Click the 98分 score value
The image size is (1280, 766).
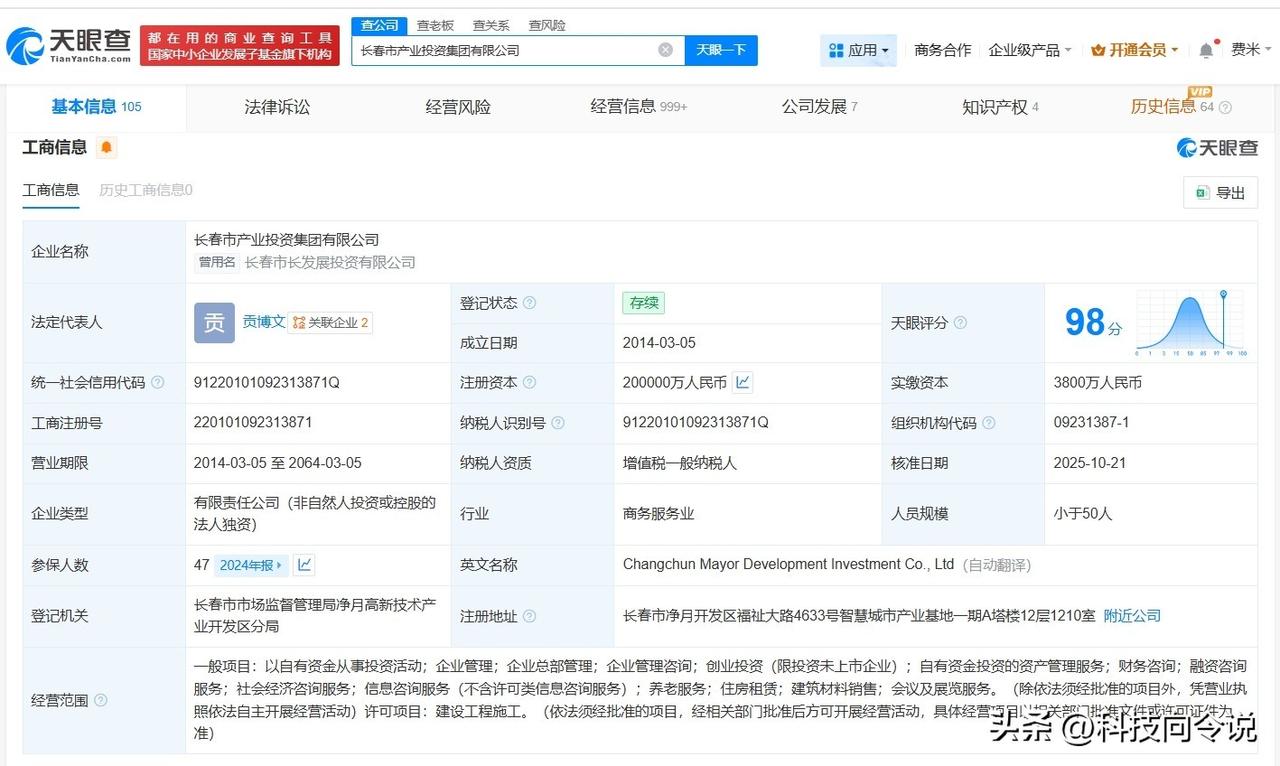tap(1093, 323)
